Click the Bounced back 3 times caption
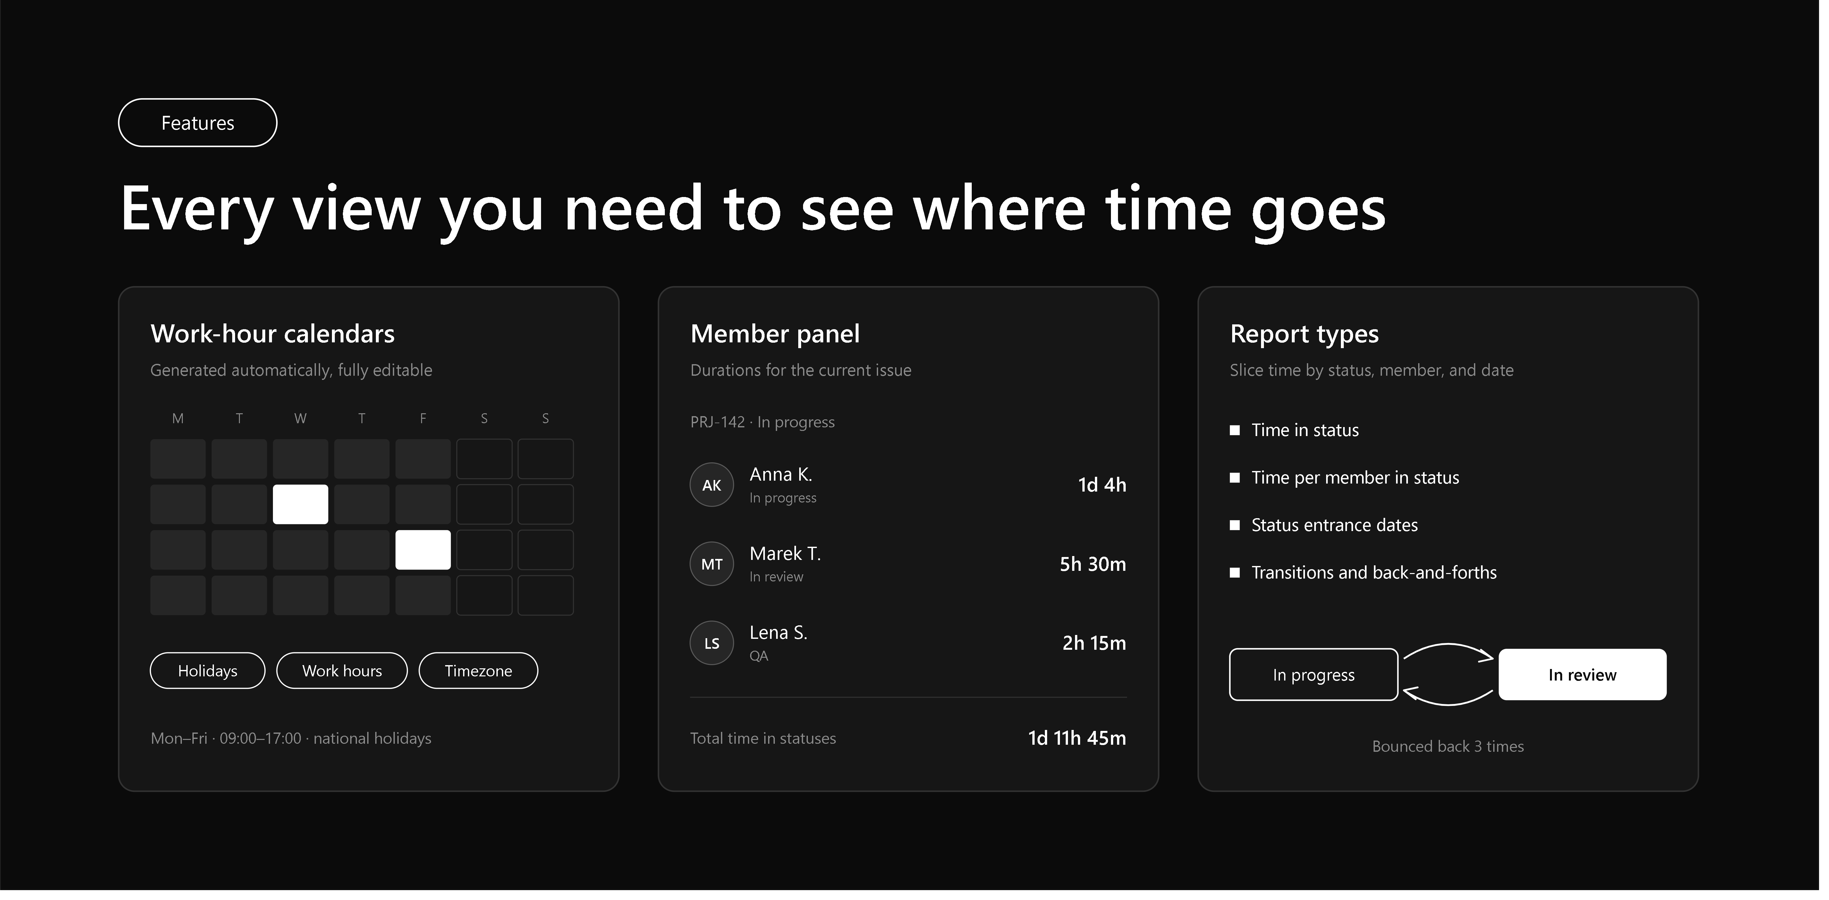 (1448, 746)
